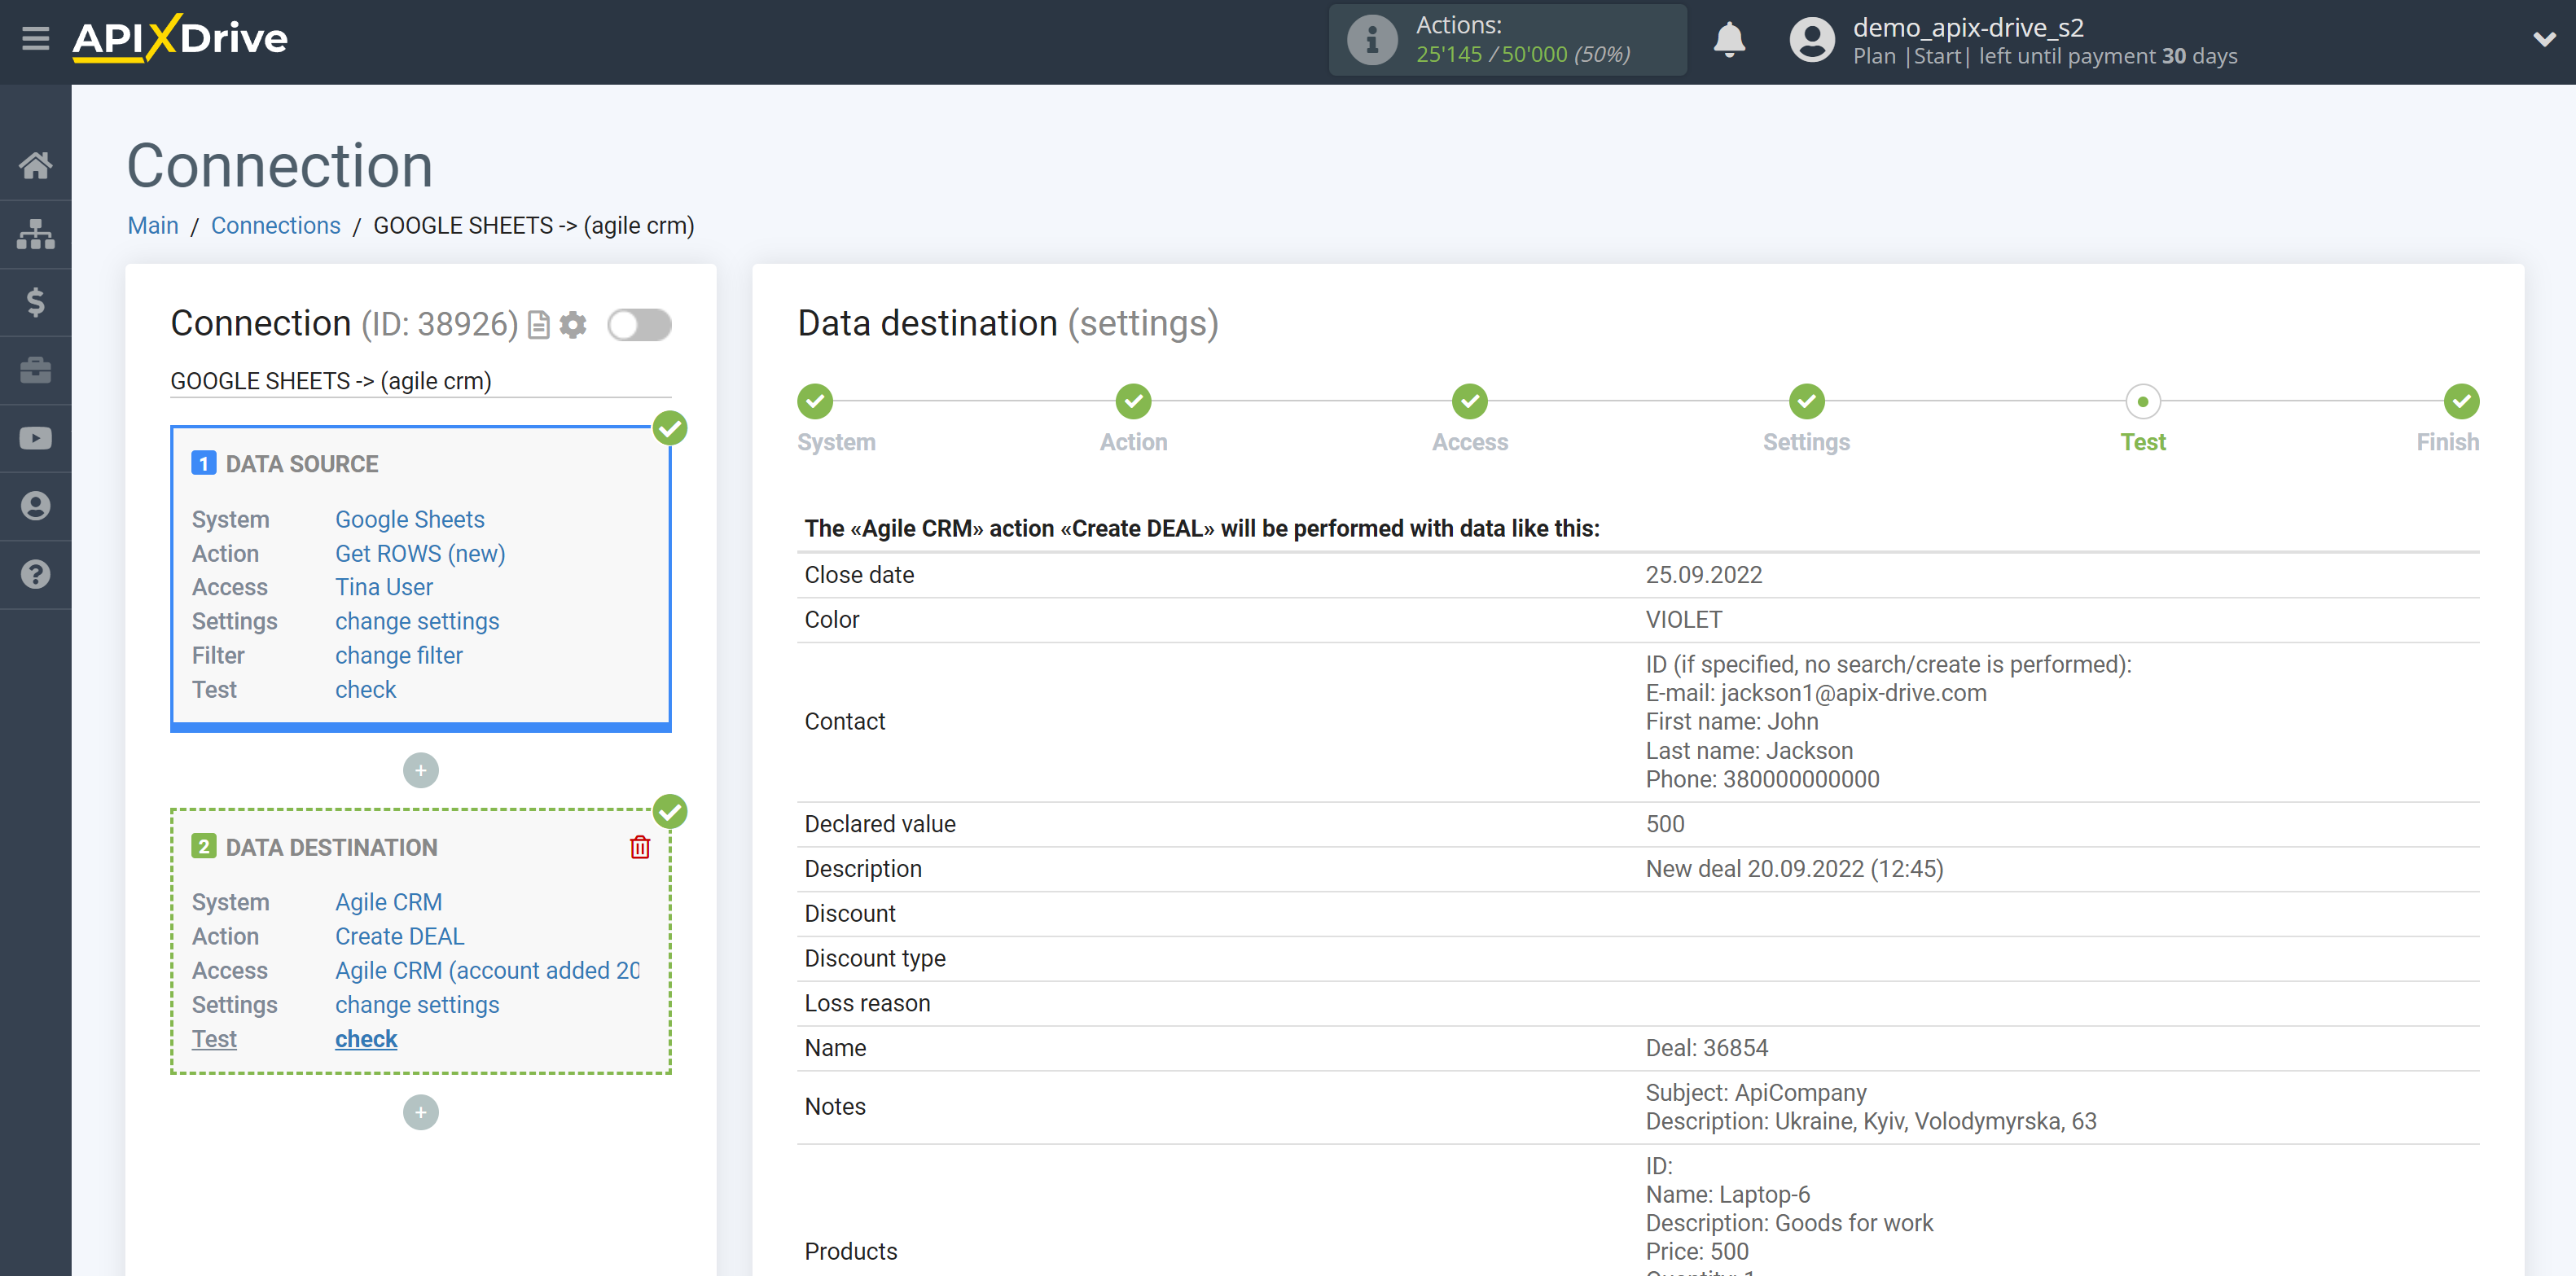Click the contact e-mail jackson1@apix-drive.com
The image size is (2576, 1276).
pos(1854,693)
